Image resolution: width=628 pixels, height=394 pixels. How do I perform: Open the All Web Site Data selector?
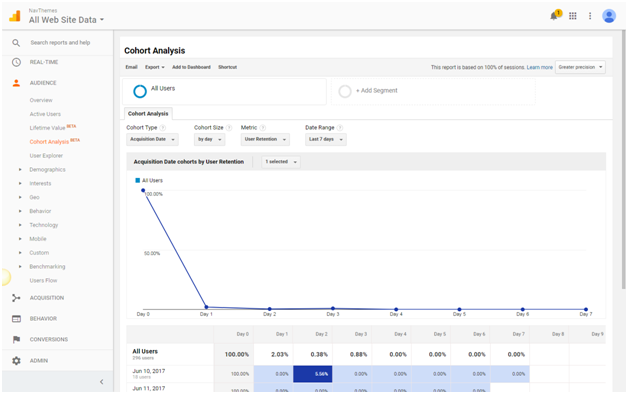tap(66, 20)
